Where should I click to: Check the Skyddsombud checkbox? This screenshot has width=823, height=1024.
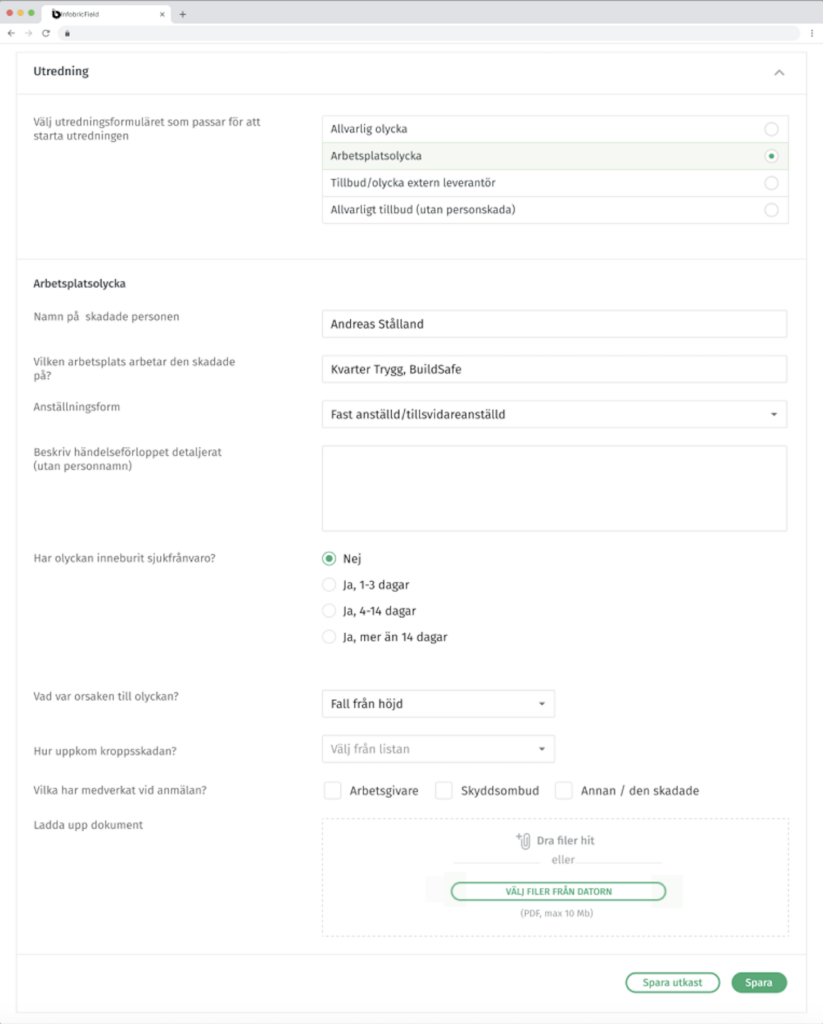445,790
